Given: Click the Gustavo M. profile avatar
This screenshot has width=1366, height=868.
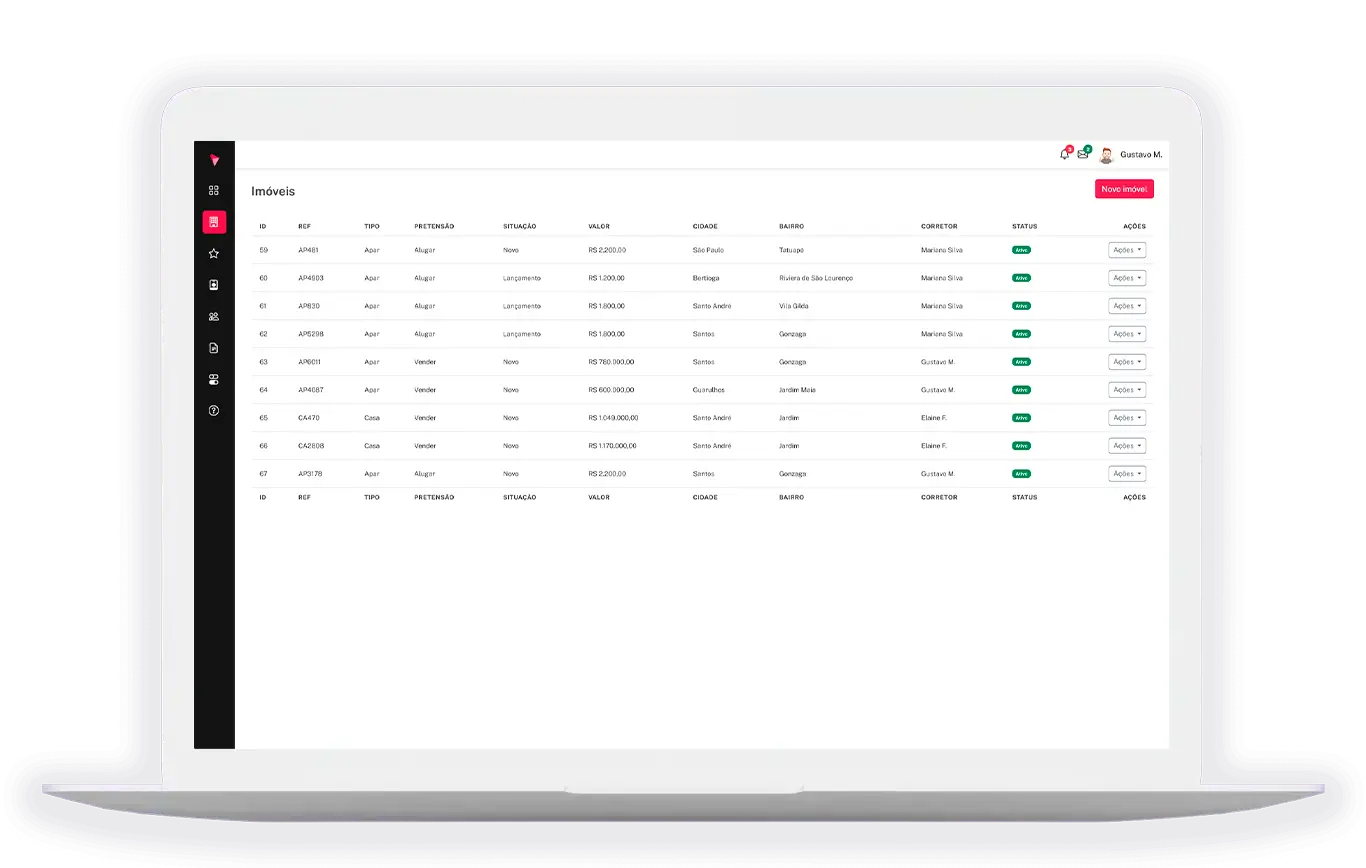Looking at the screenshot, I should coord(1106,155).
